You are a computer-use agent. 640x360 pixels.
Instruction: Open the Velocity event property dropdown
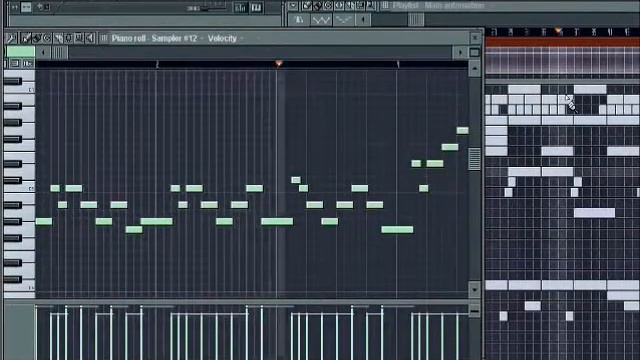pyautogui.click(x=242, y=38)
